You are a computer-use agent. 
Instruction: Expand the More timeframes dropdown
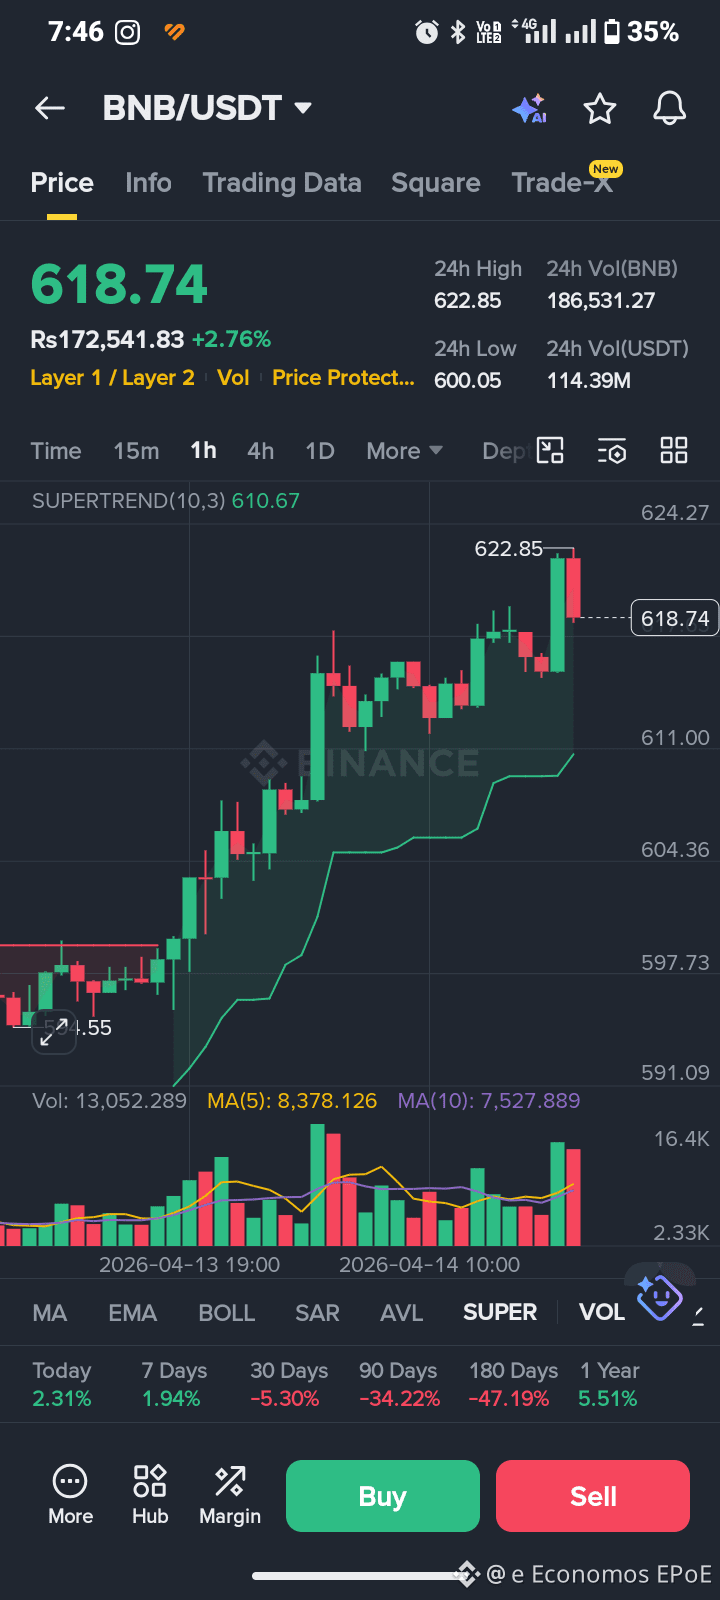tap(404, 451)
